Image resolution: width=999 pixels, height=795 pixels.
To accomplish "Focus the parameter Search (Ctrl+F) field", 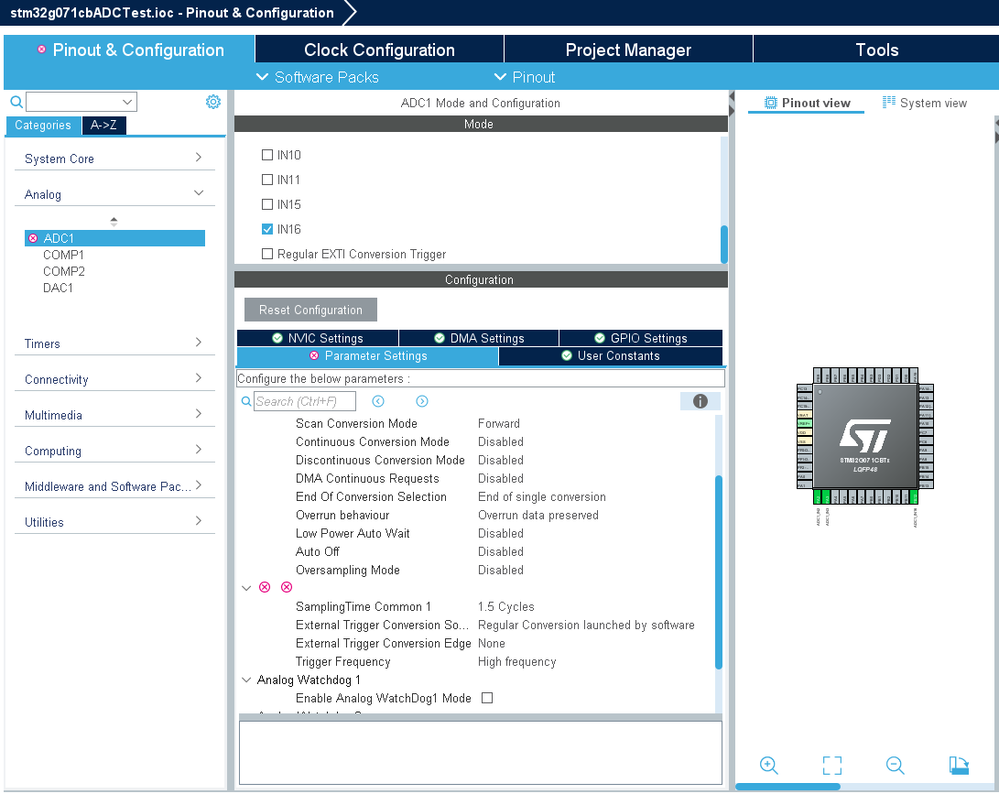I will point(305,401).
